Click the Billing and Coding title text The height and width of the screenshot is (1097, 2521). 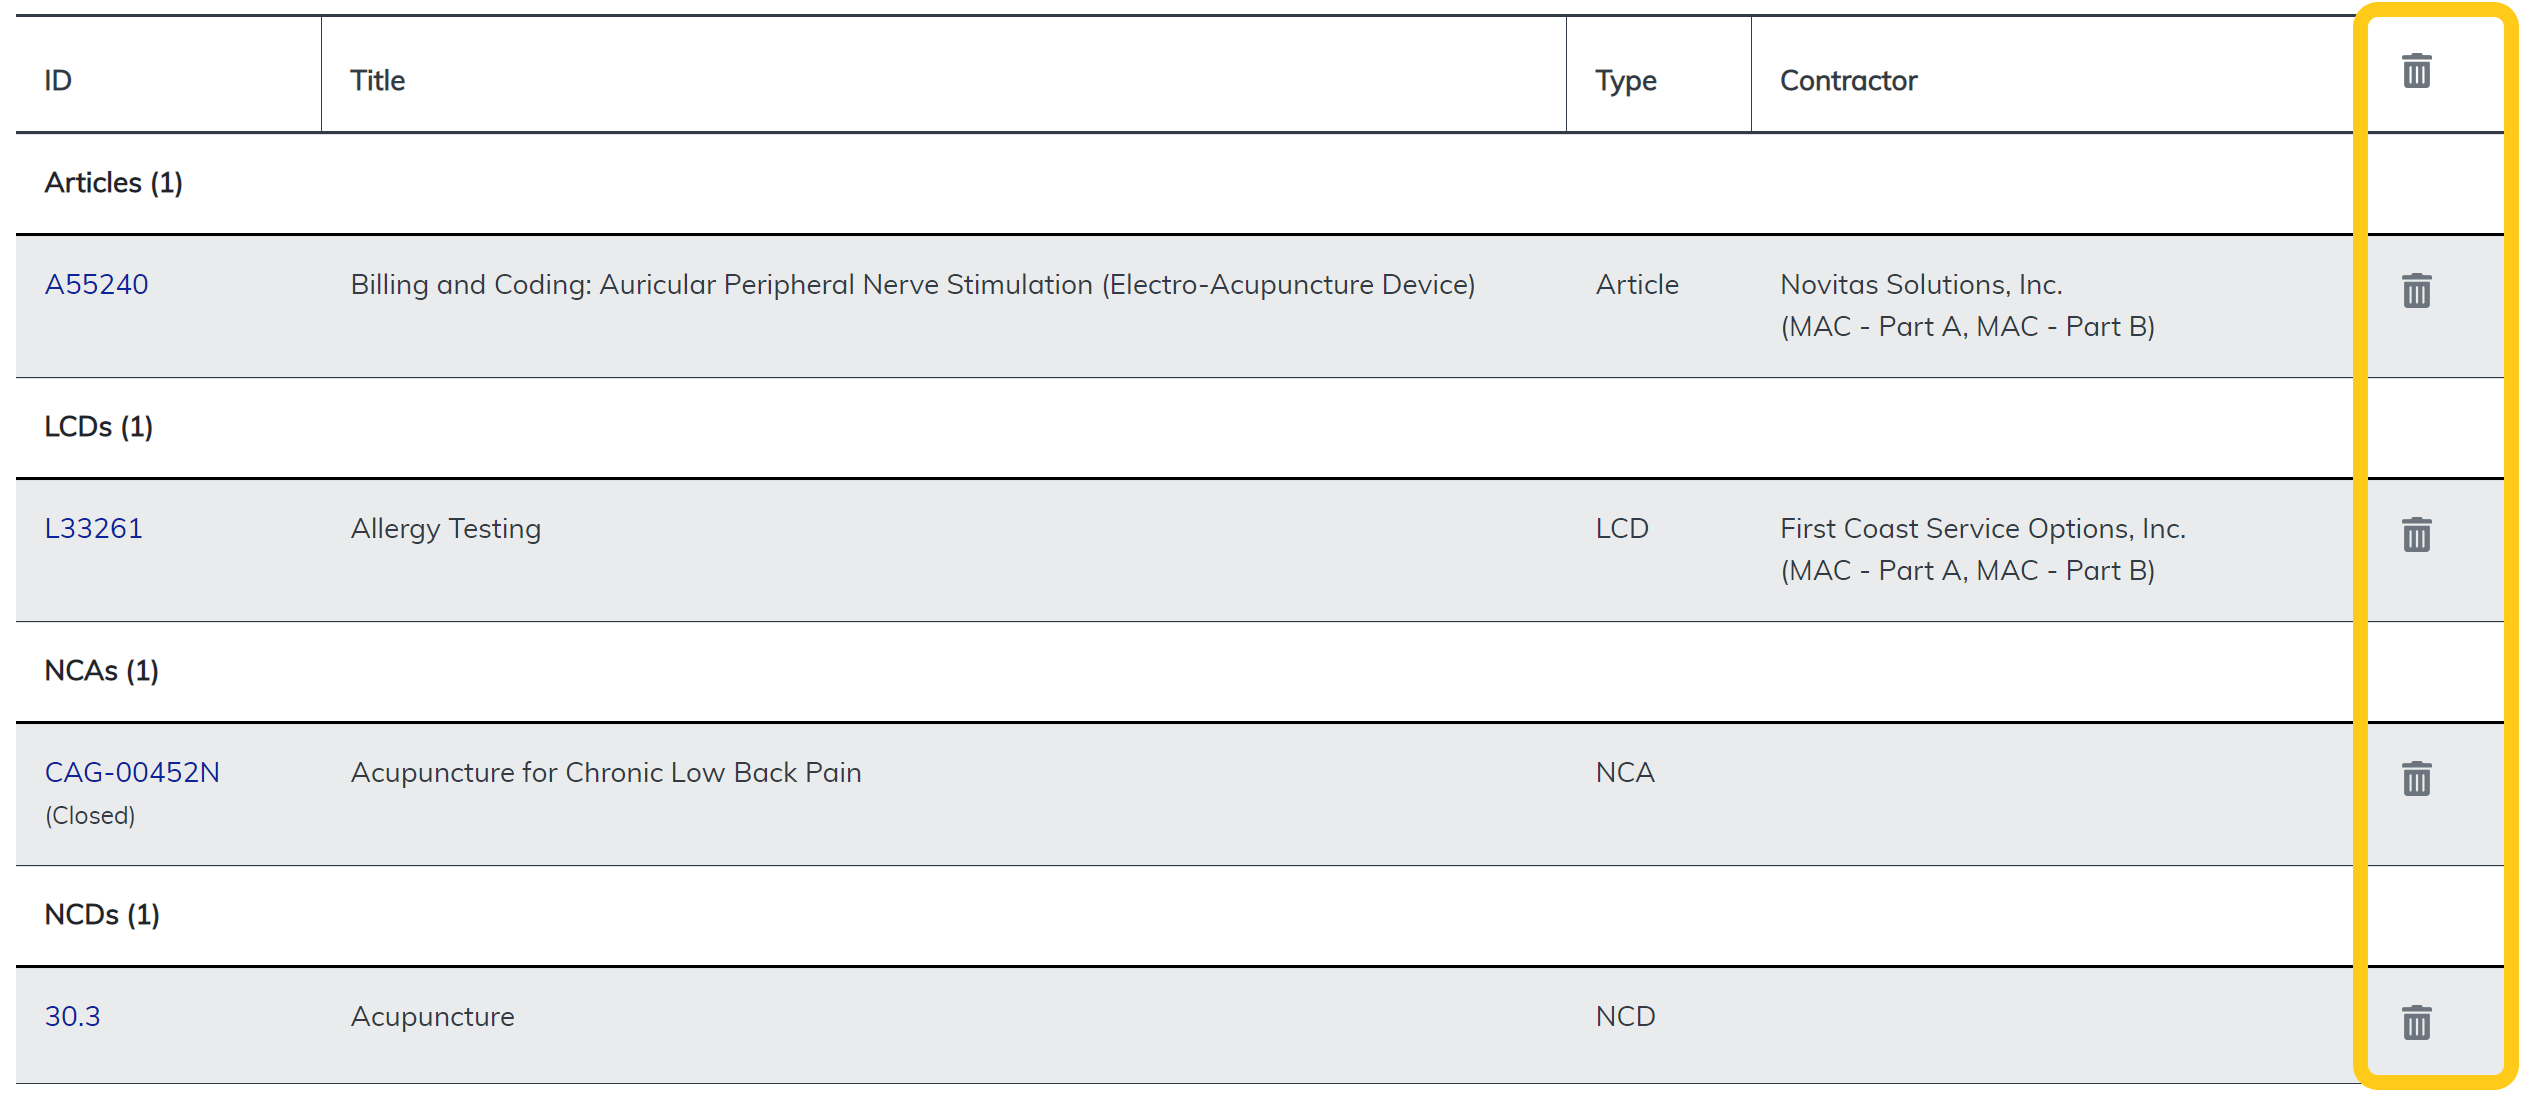(x=912, y=285)
